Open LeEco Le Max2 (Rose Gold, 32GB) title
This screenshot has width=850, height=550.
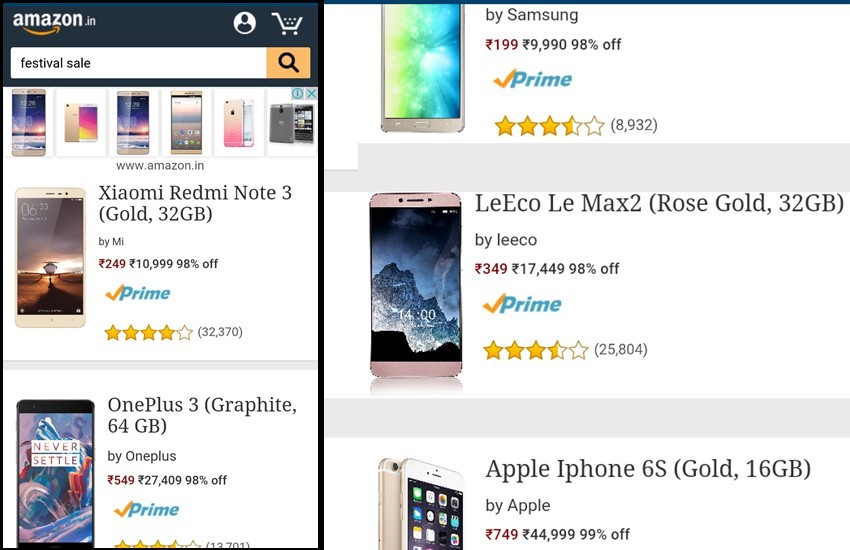(x=659, y=204)
